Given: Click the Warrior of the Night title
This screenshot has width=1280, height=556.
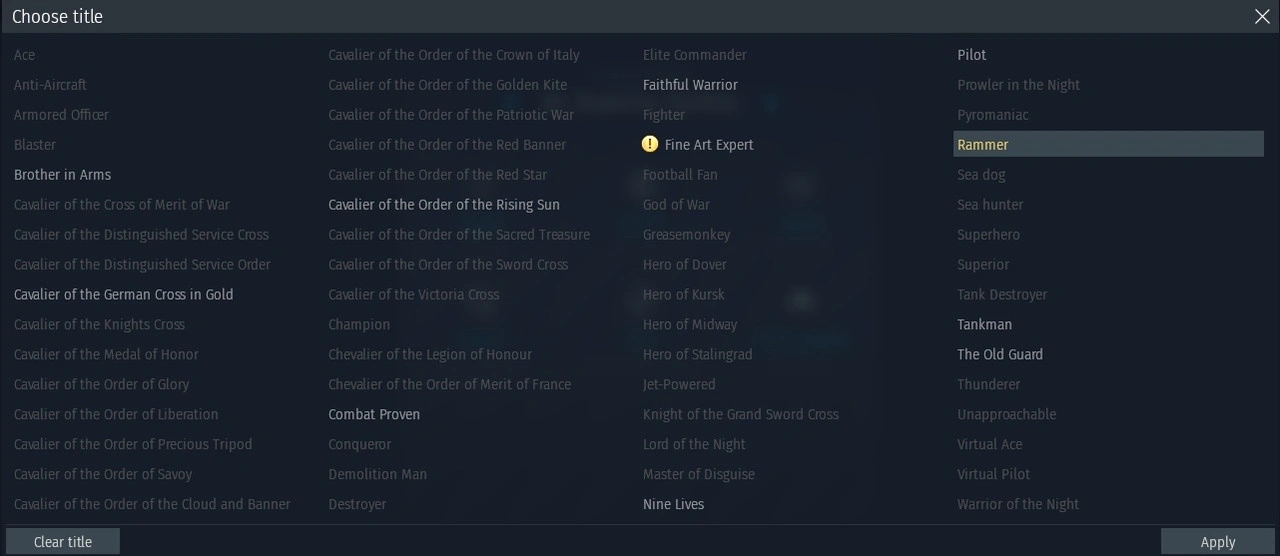Looking at the screenshot, I should [x=1018, y=505].
